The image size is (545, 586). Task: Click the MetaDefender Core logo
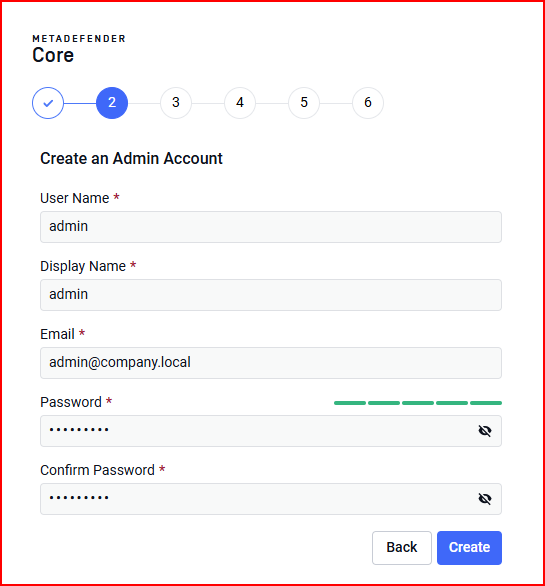pyautogui.click(x=79, y=49)
